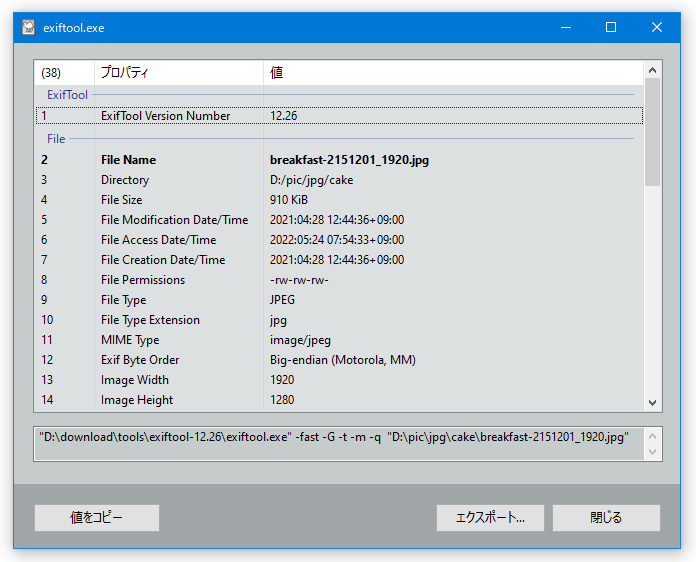696x562 pixels.
Task: Click the image/jpeg value
Action: click(x=301, y=340)
